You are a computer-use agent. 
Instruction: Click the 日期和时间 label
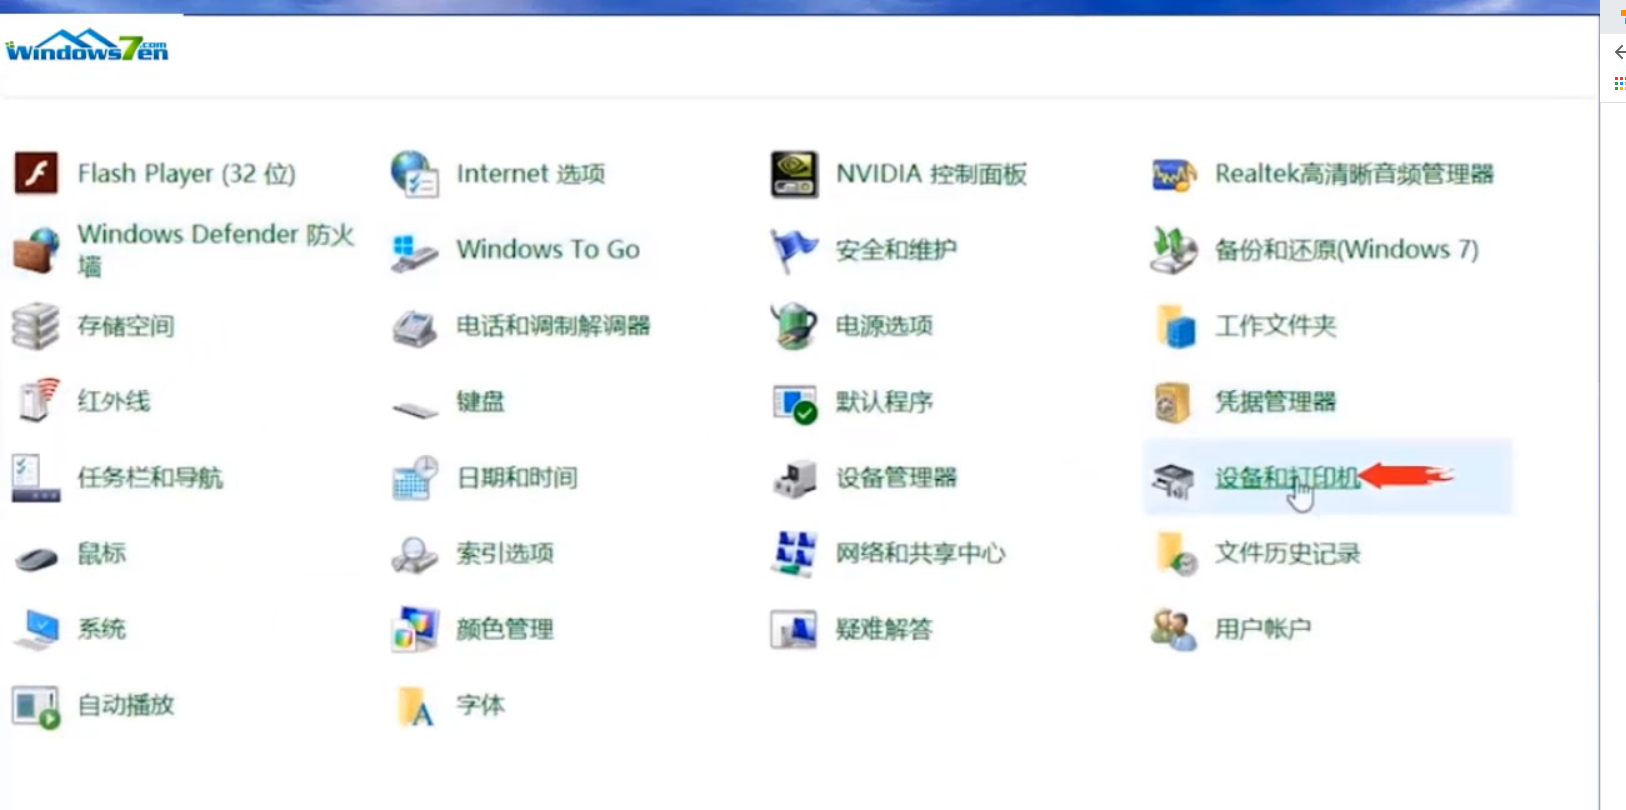pos(517,478)
